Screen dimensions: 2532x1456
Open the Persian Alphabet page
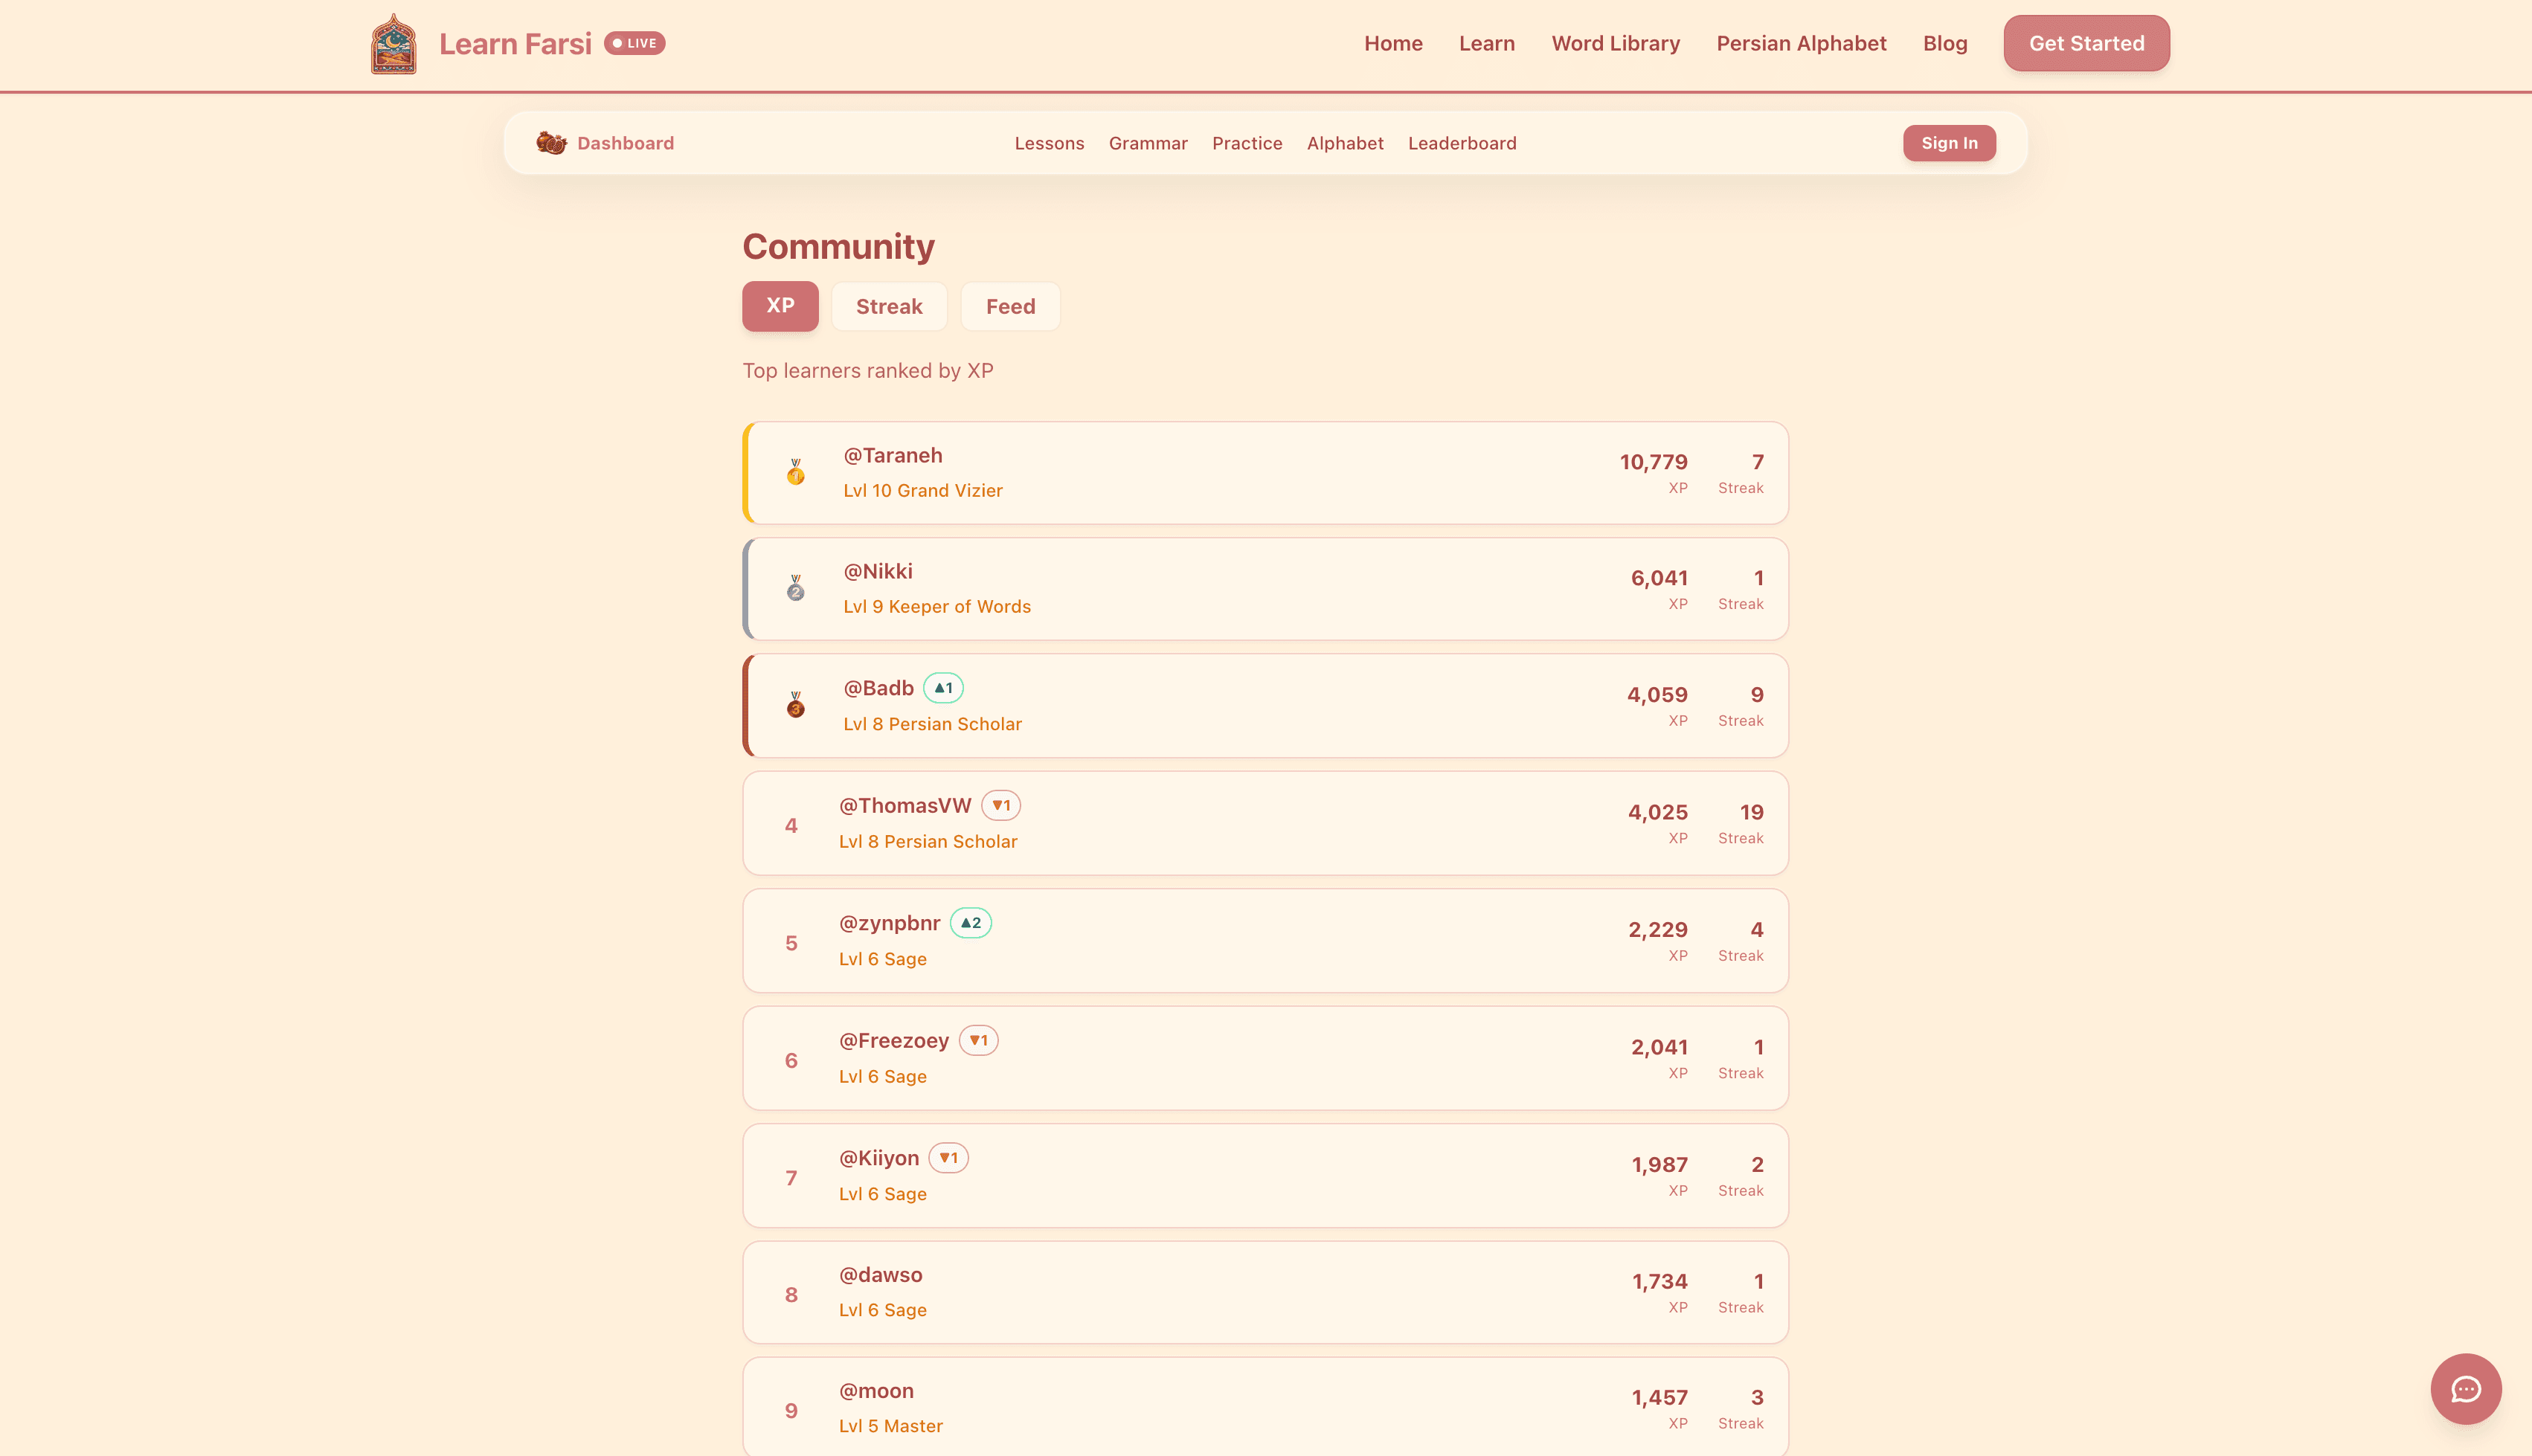[x=1801, y=43]
